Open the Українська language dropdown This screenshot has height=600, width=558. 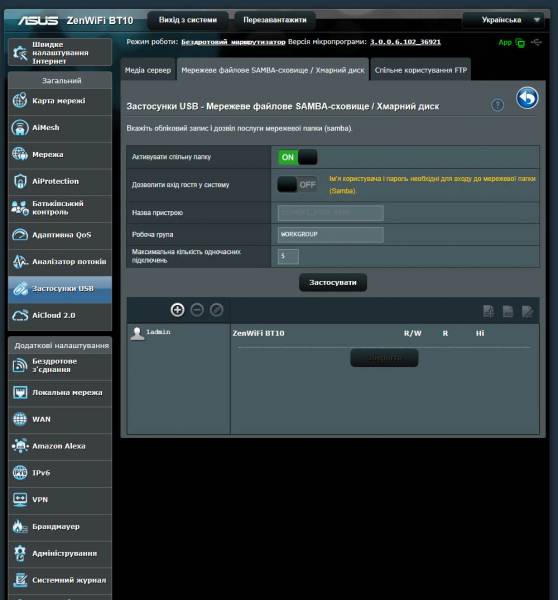tap(503, 20)
